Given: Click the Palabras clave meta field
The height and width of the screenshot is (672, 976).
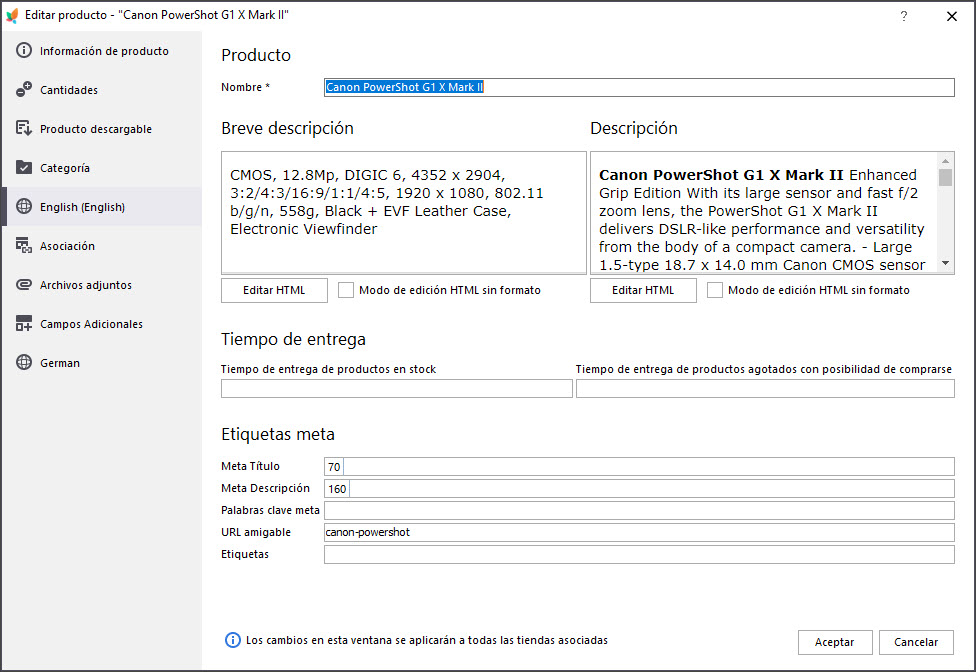Looking at the screenshot, I should tap(639, 510).
